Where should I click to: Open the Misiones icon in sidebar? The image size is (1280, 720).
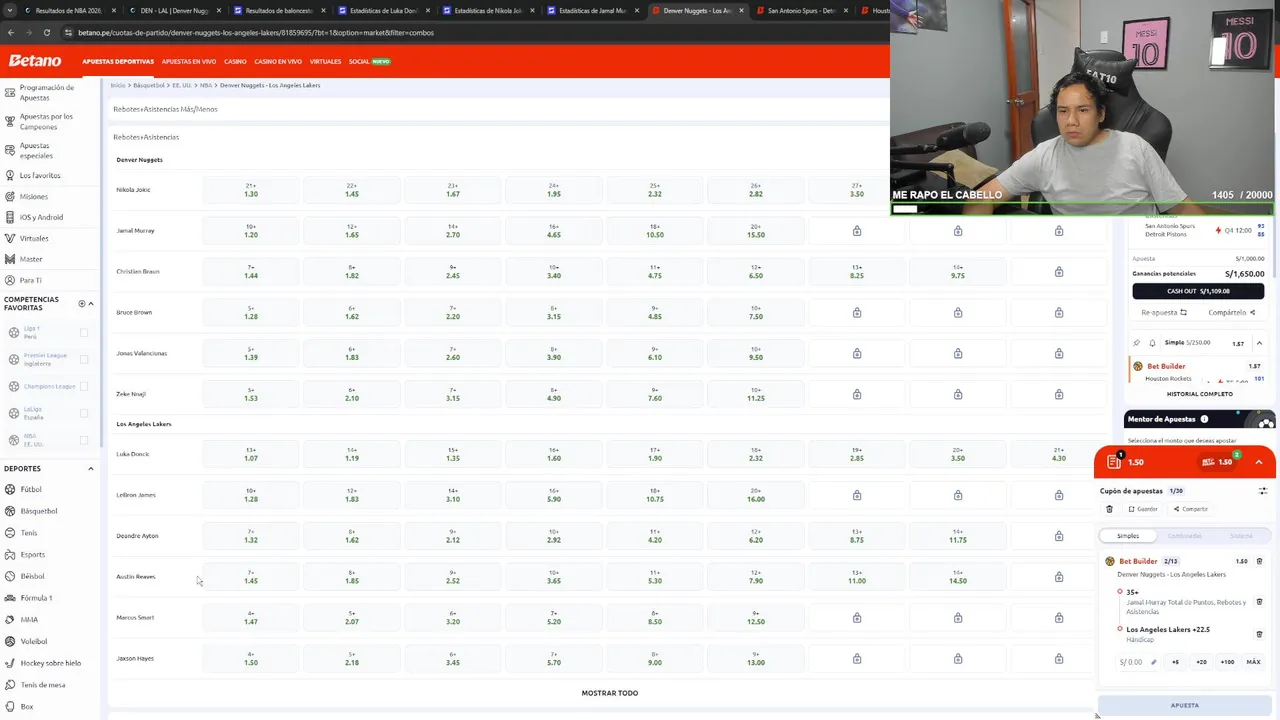[x=10, y=196]
